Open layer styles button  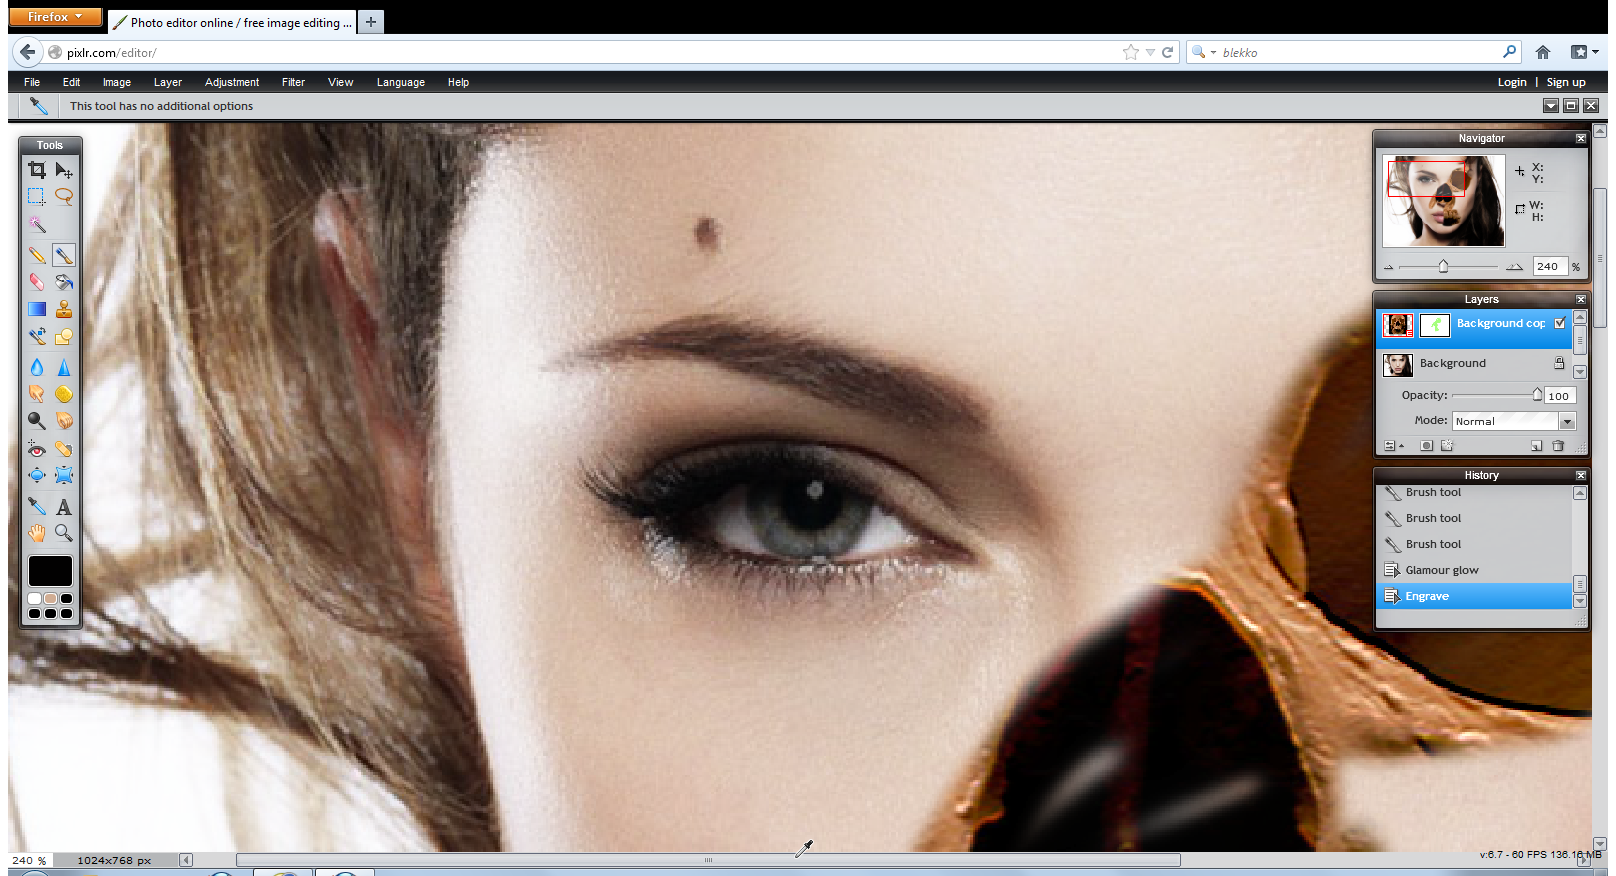pos(1447,446)
